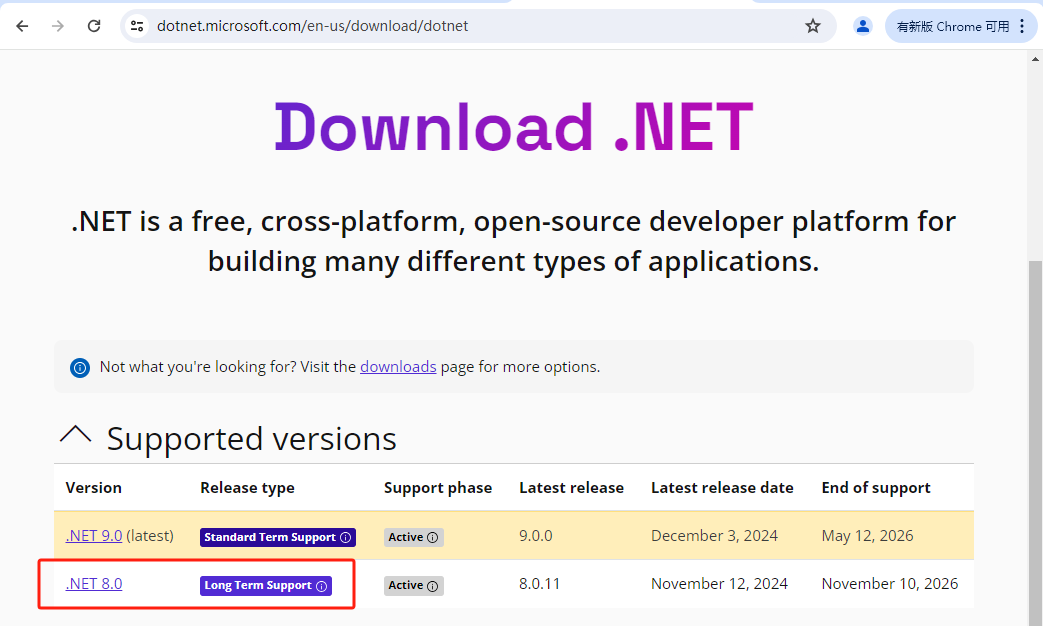This screenshot has width=1043, height=626.
Task: Click the Long Term Support badge
Action: coord(265,585)
